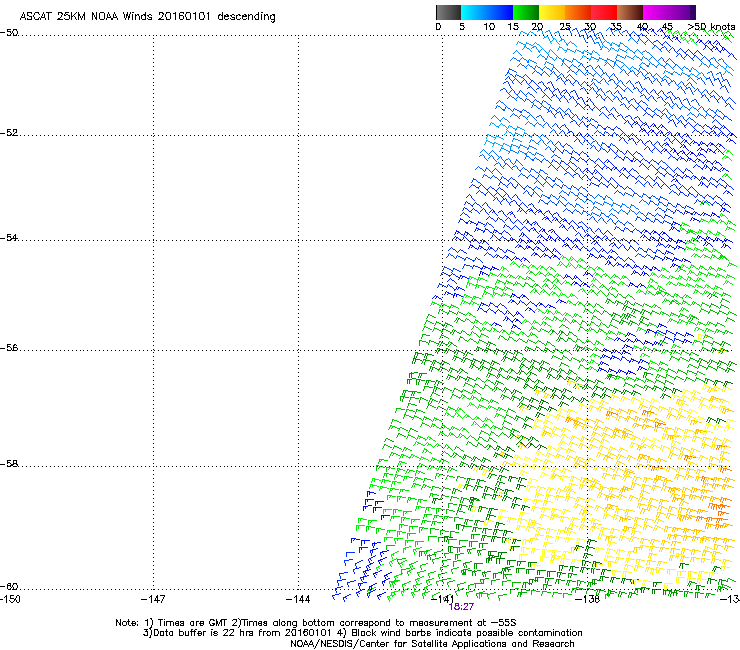Click the 18:27 timestamp below the map
Viewport: 740px width, 650px height.
[x=460, y=606]
